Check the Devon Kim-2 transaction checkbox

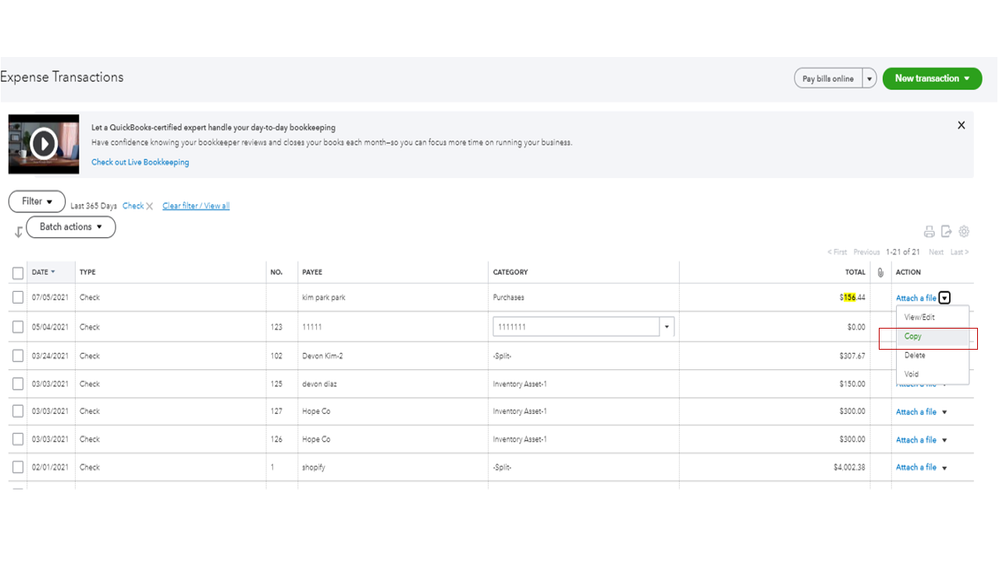[x=18, y=355]
